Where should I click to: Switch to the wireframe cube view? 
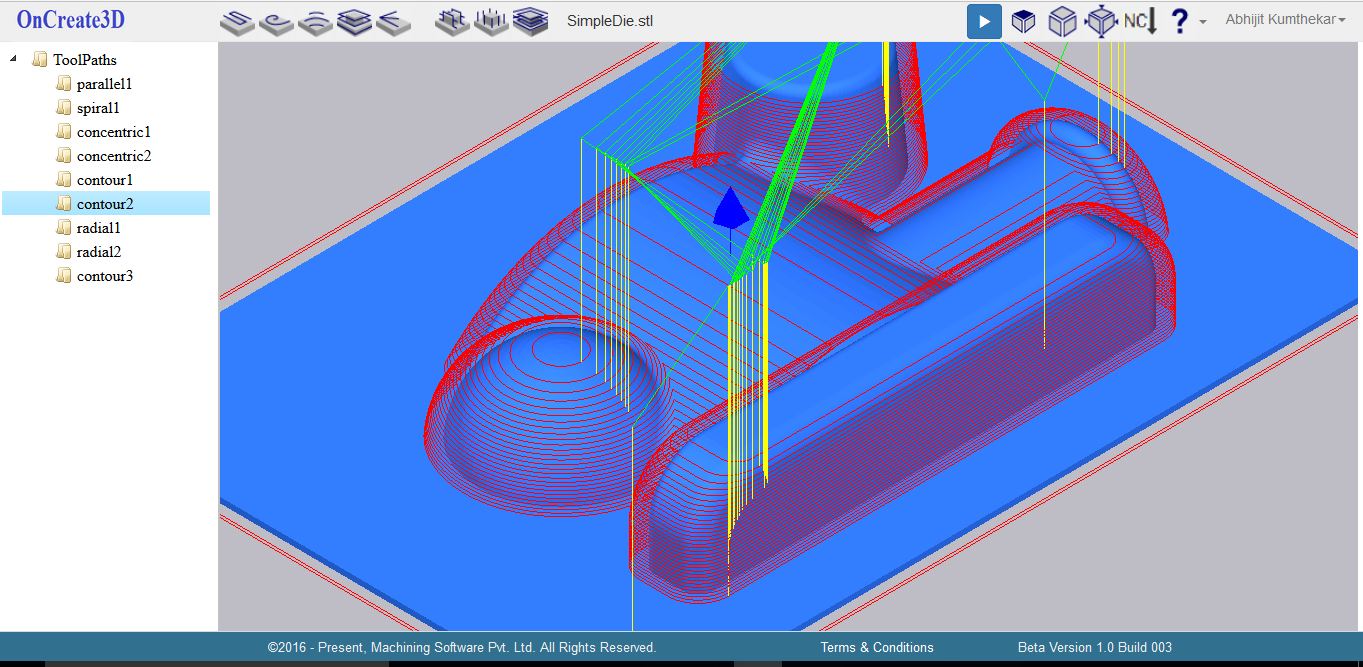[1061, 21]
